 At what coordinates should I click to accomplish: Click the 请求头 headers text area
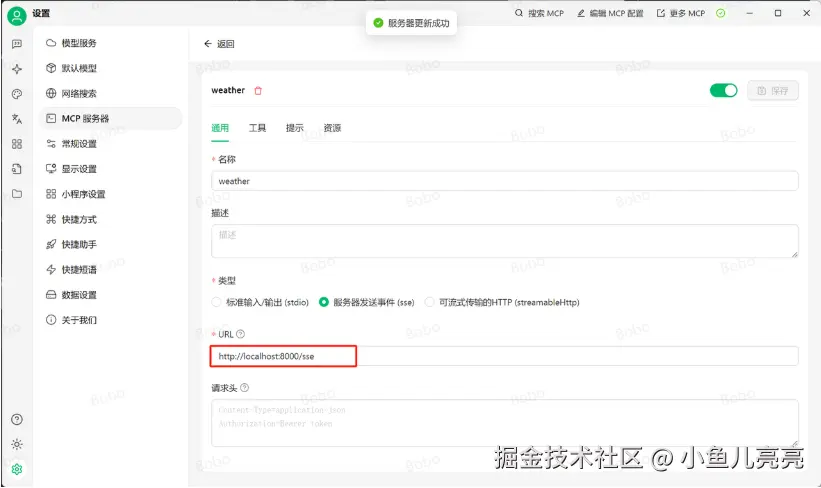pyautogui.click(x=505, y=423)
